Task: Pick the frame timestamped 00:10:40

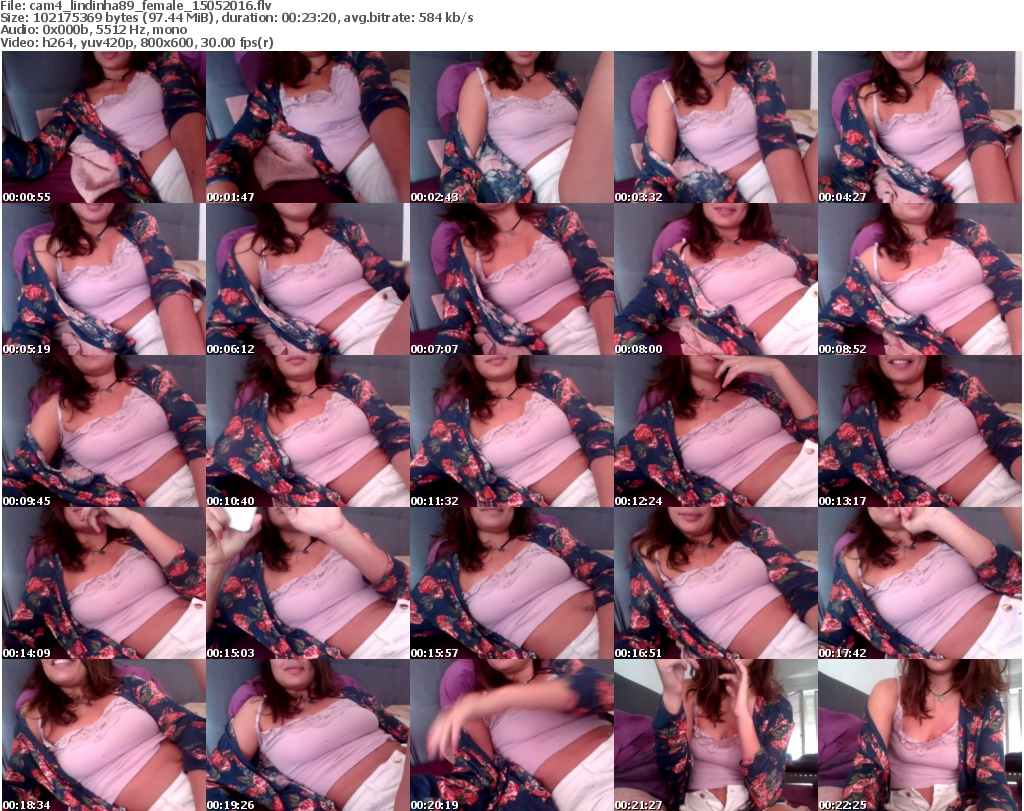Action: click(308, 432)
